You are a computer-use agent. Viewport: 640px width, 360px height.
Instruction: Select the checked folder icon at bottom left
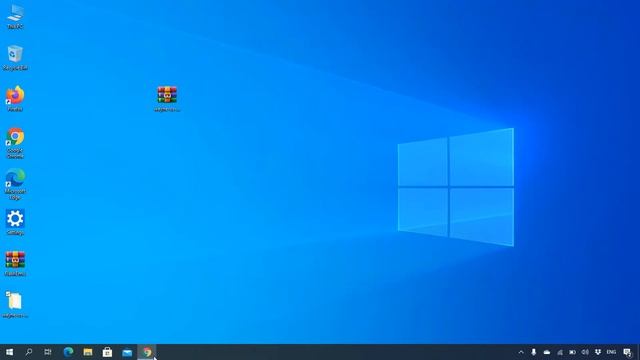point(15,304)
